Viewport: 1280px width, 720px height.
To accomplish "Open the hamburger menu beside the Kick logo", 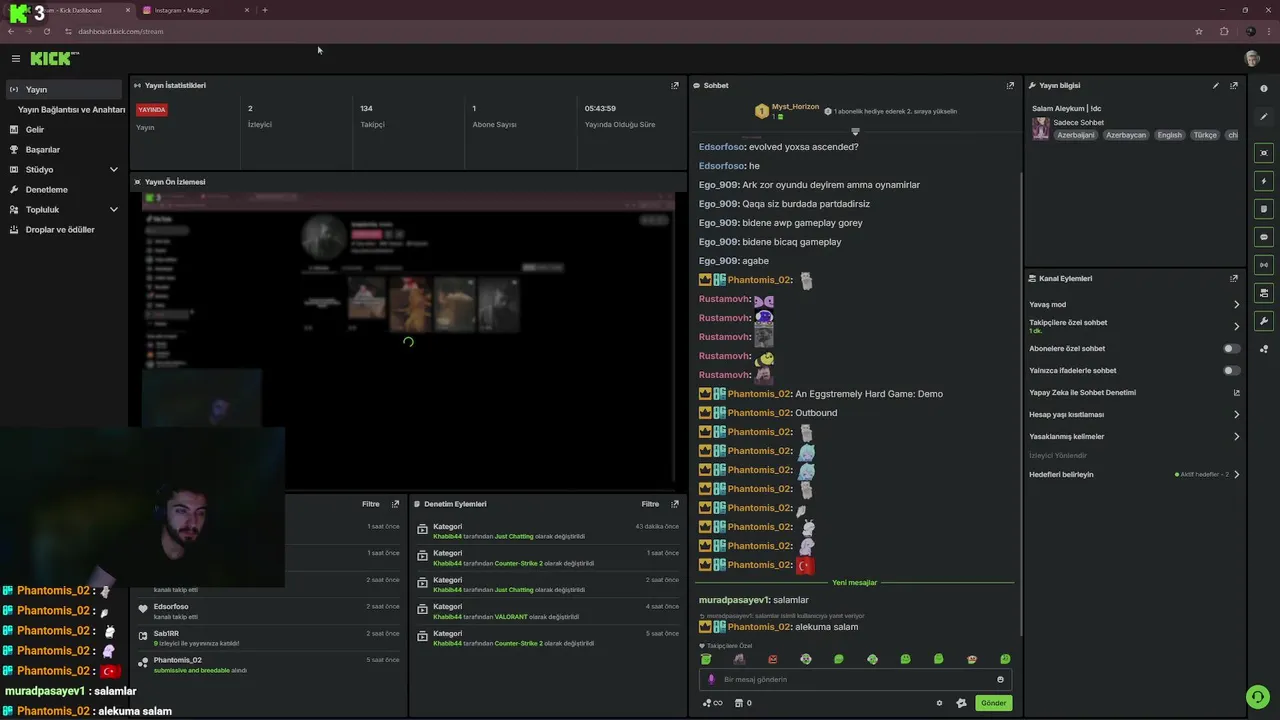I will click(15, 59).
